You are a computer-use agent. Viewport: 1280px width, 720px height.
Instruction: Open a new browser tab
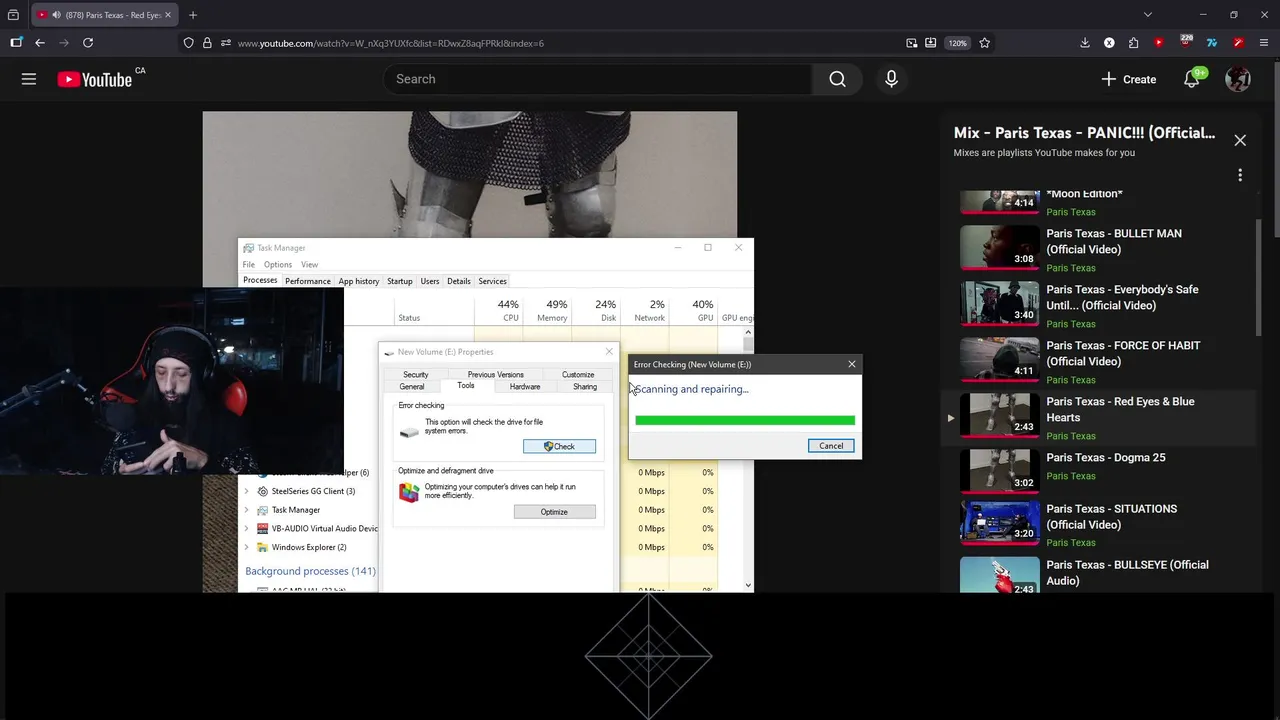[193, 15]
